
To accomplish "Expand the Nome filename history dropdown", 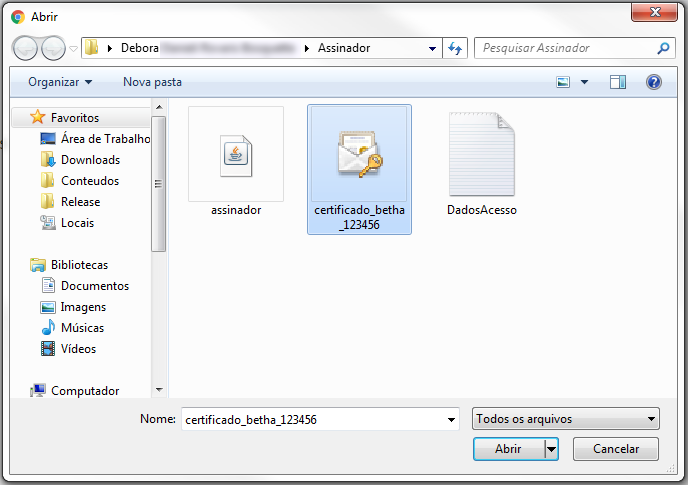I will [450, 420].
